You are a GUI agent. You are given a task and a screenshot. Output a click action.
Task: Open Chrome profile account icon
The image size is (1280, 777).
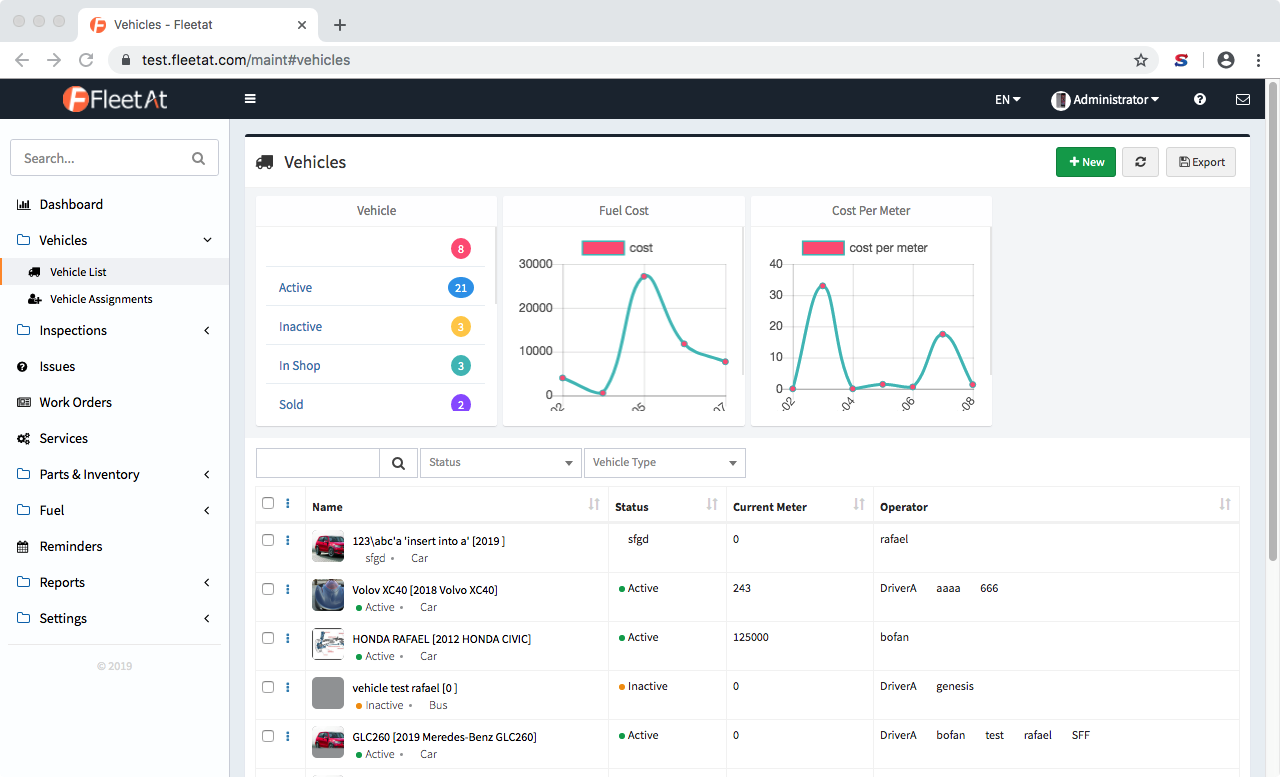[1226, 60]
